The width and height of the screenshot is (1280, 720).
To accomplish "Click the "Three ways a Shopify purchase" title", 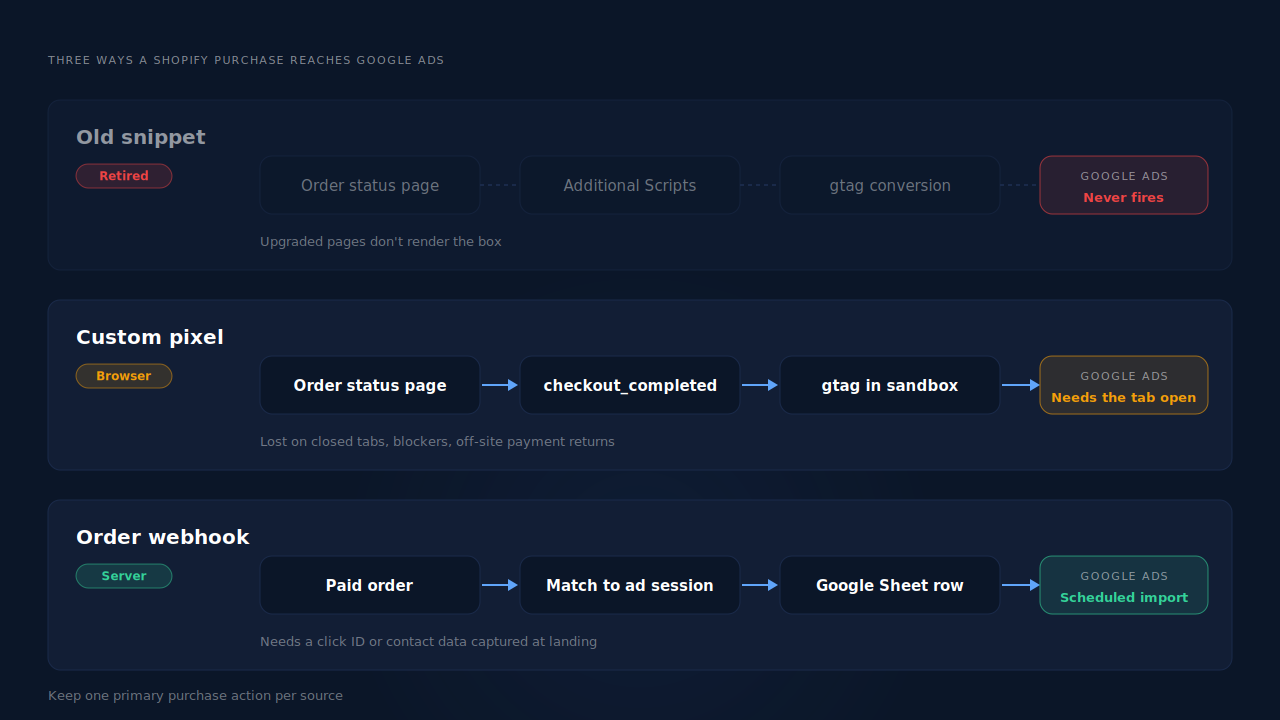I will point(246,60).
